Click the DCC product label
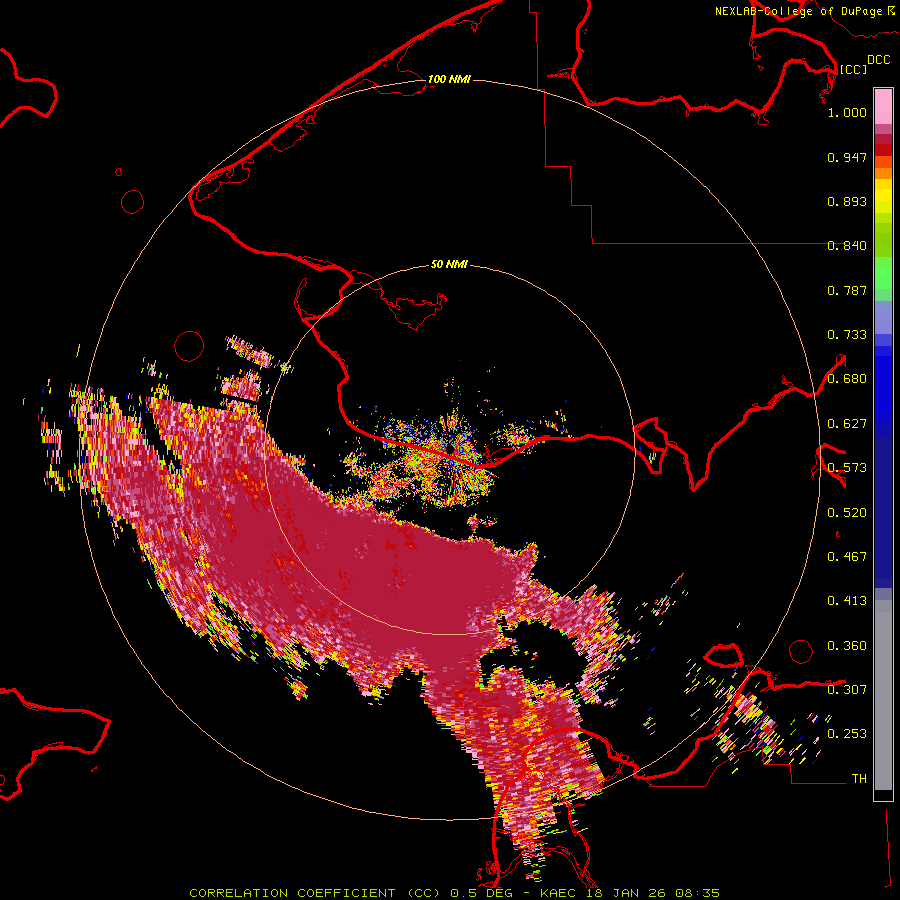Screen dimensions: 900x900 click(x=878, y=60)
